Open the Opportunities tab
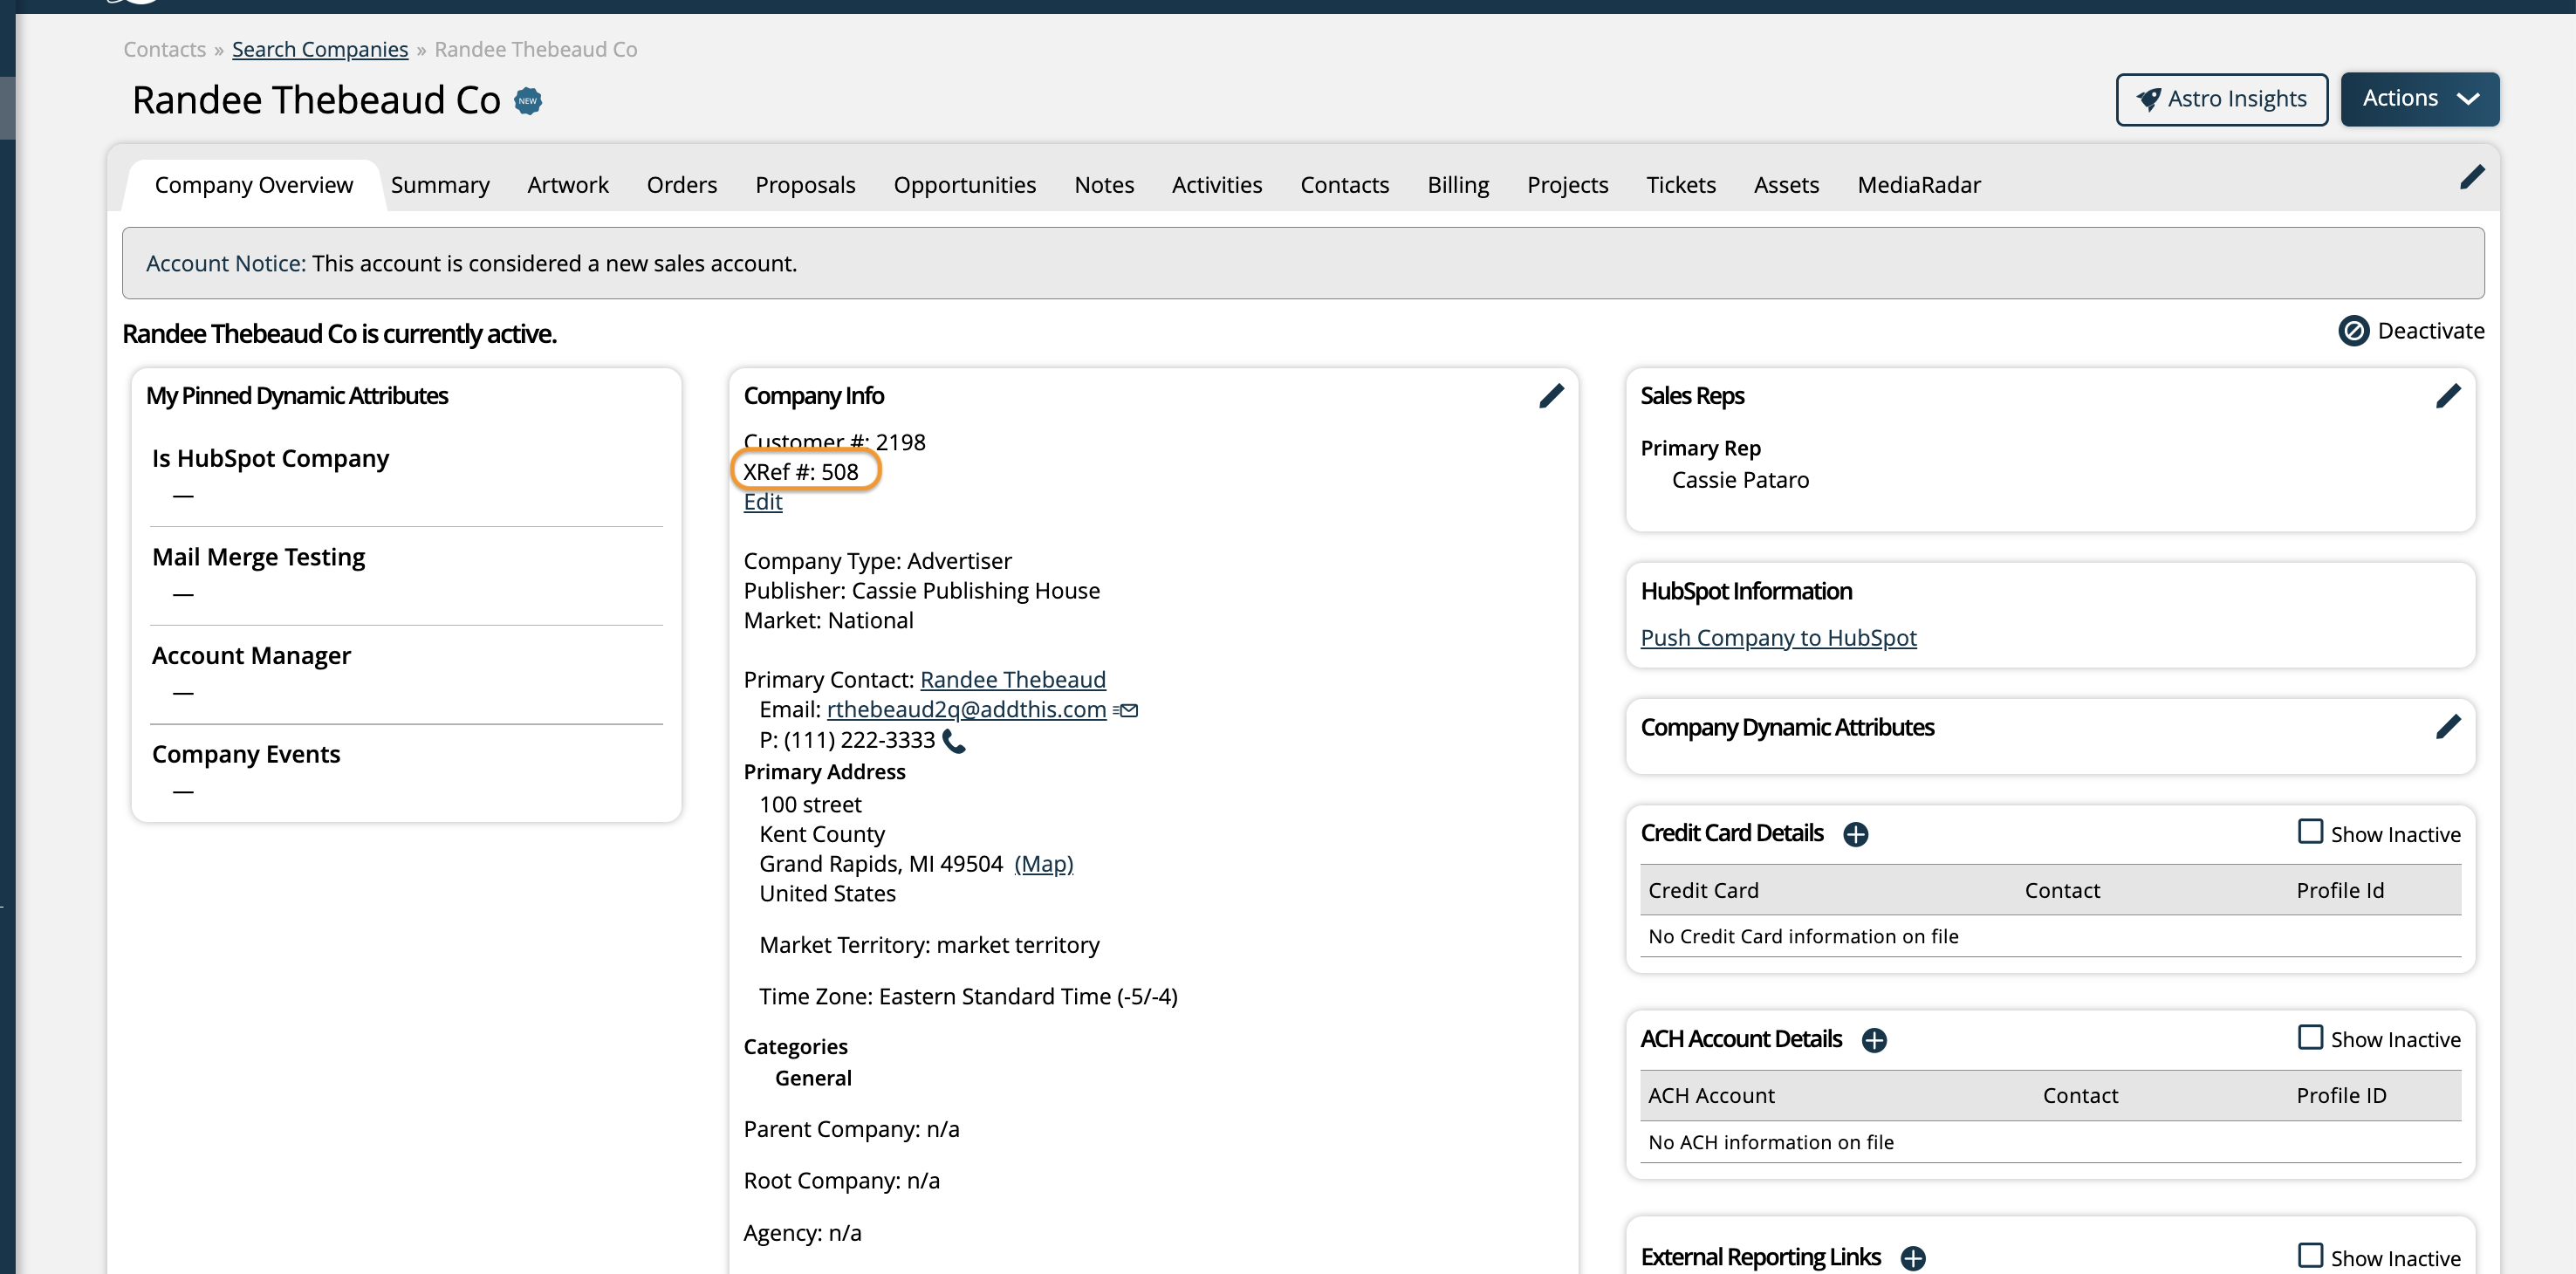This screenshot has width=2576, height=1274. pos(964,185)
